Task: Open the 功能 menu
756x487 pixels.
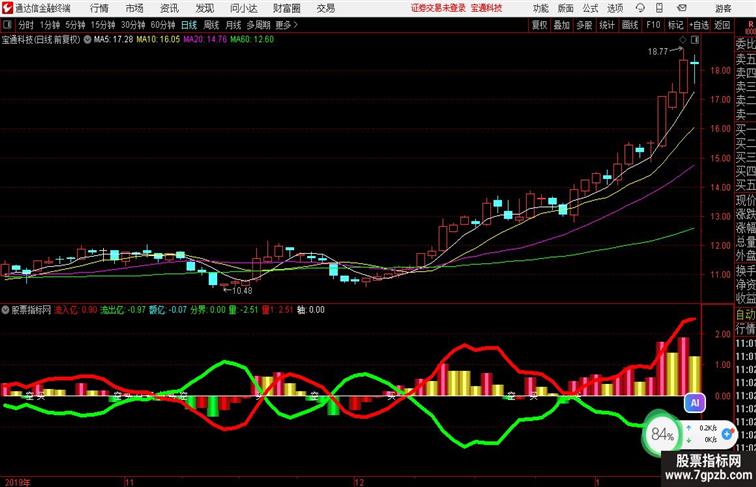Action: tap(541, 8)
